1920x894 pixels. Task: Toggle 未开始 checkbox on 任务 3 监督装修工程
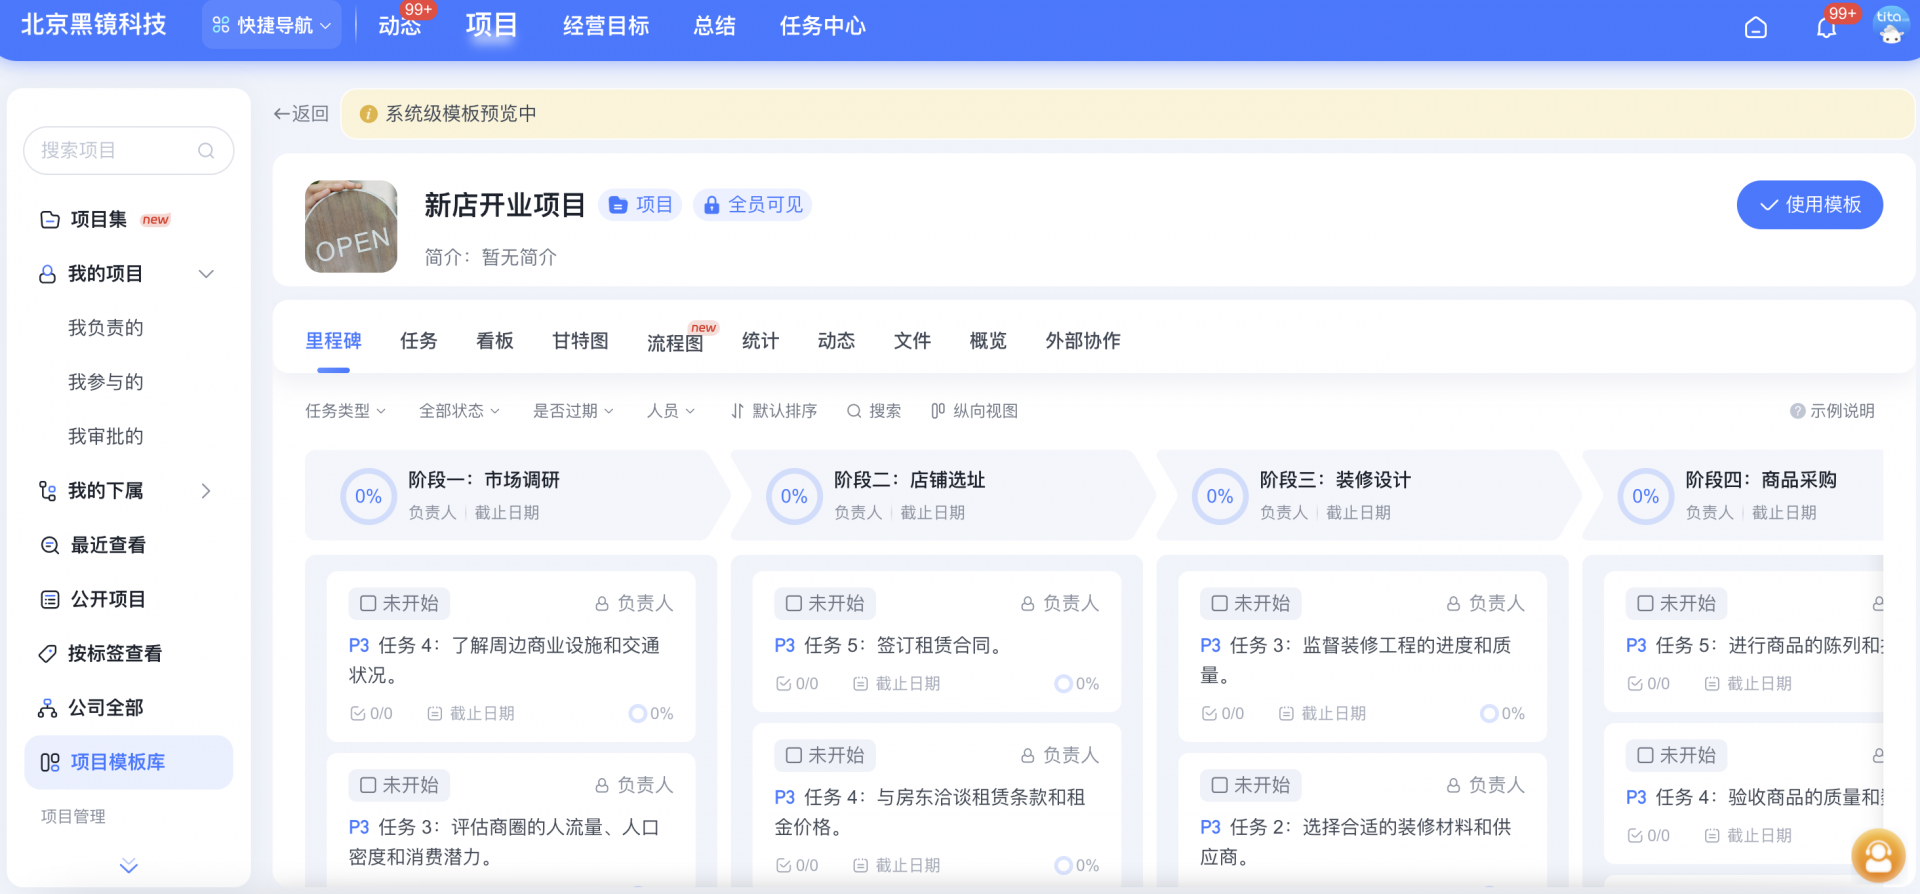coord(1220,603)
